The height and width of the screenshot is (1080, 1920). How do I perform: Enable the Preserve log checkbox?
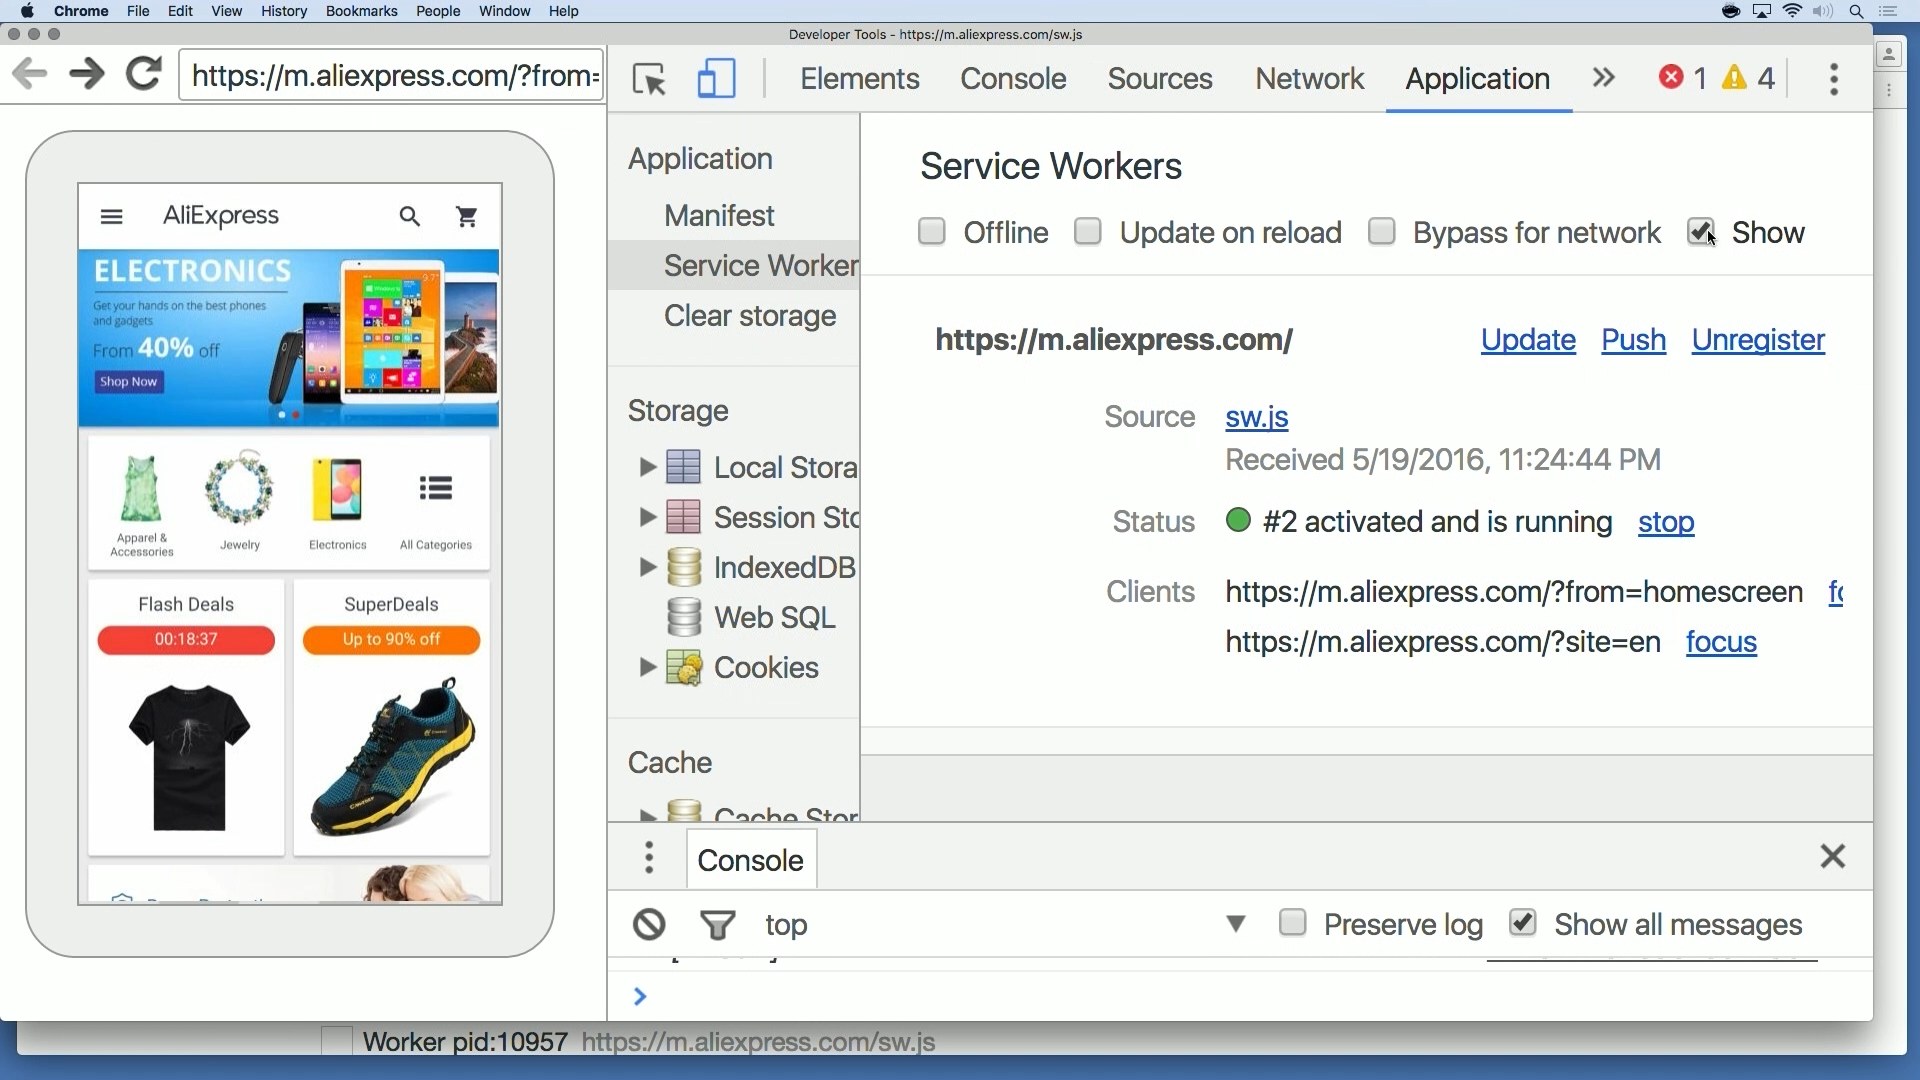pos(1293,922)
